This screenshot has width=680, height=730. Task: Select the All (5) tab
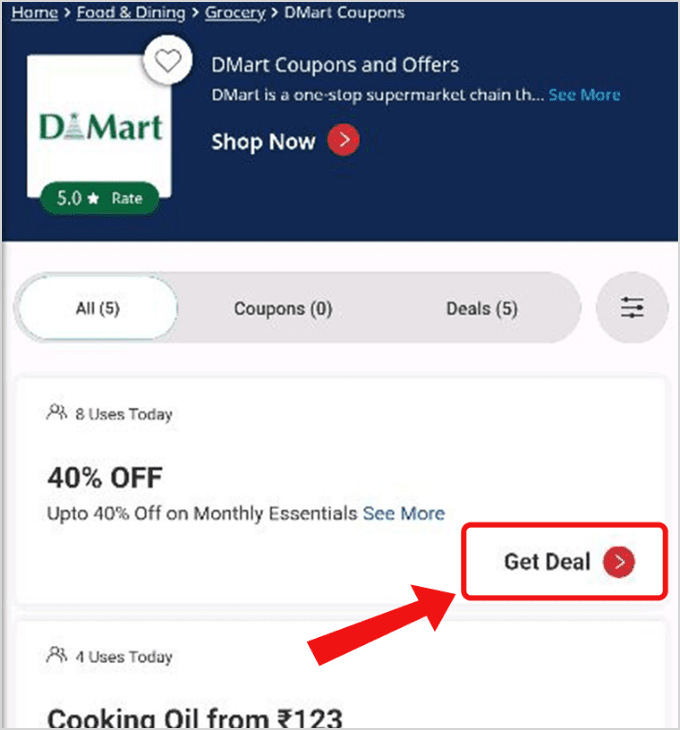(x=98, y=308)
